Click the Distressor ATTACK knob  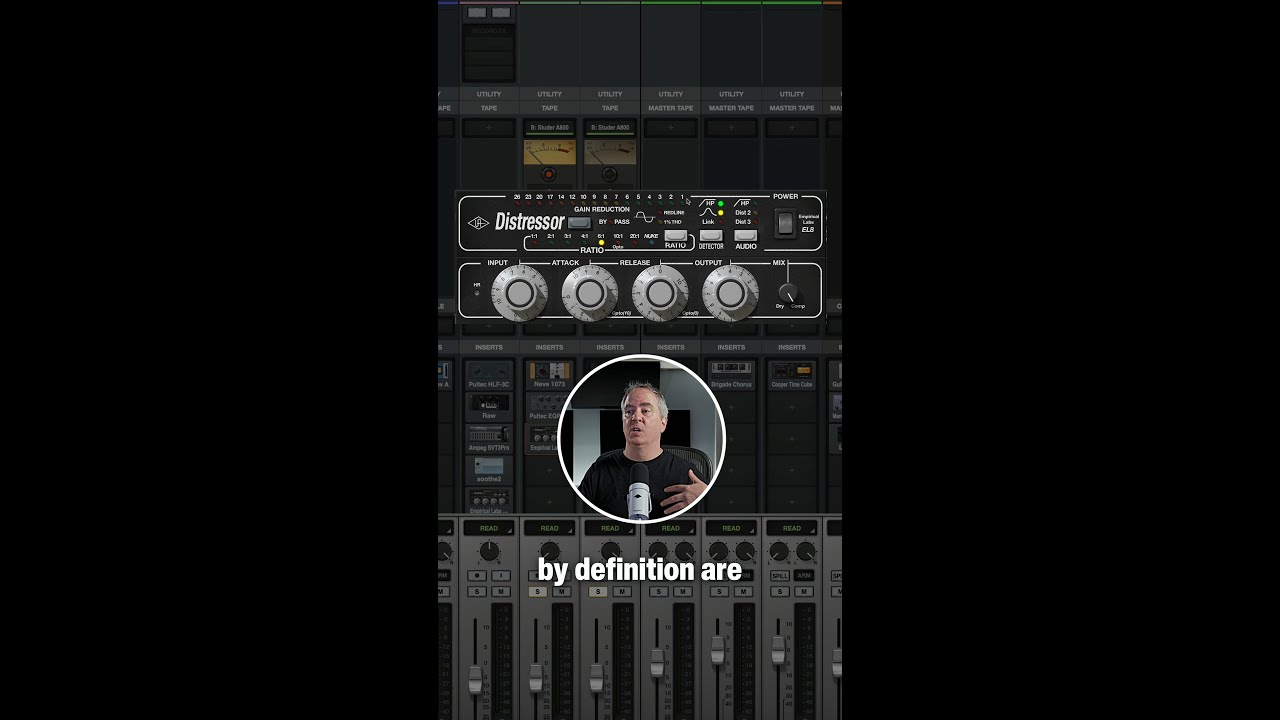589,293
